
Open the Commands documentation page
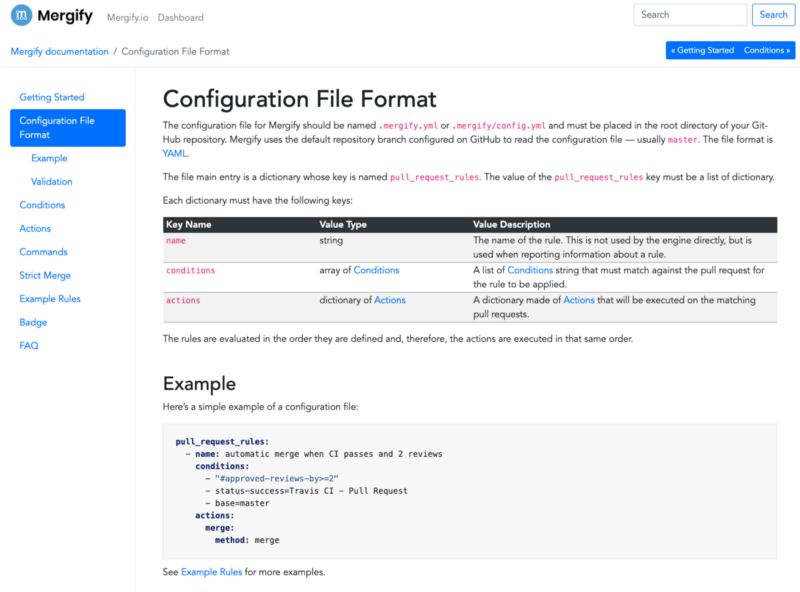(x=43, y=251)
